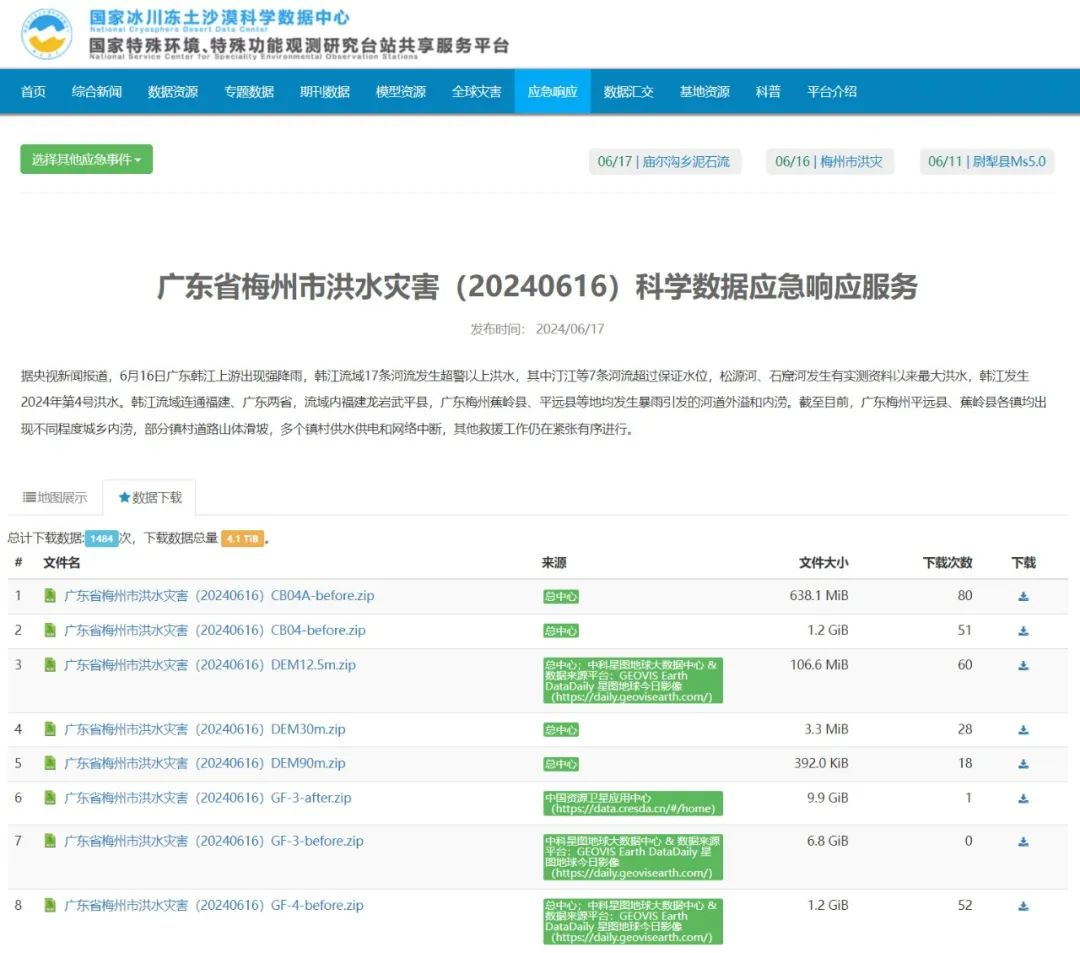Click the 总中心 source tag for CB04A-before

coord(560,597)
